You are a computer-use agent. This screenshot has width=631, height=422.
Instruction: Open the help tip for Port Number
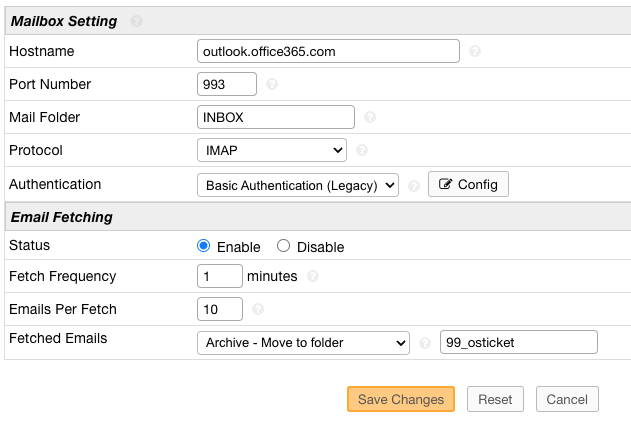pyautogui.click(x=272, y=84)
